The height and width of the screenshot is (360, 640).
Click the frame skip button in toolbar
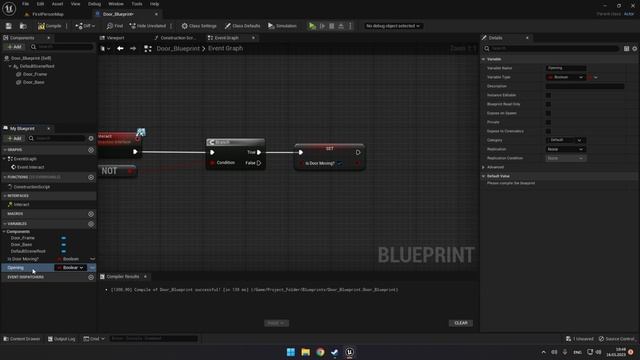click(x=322, y=26)
